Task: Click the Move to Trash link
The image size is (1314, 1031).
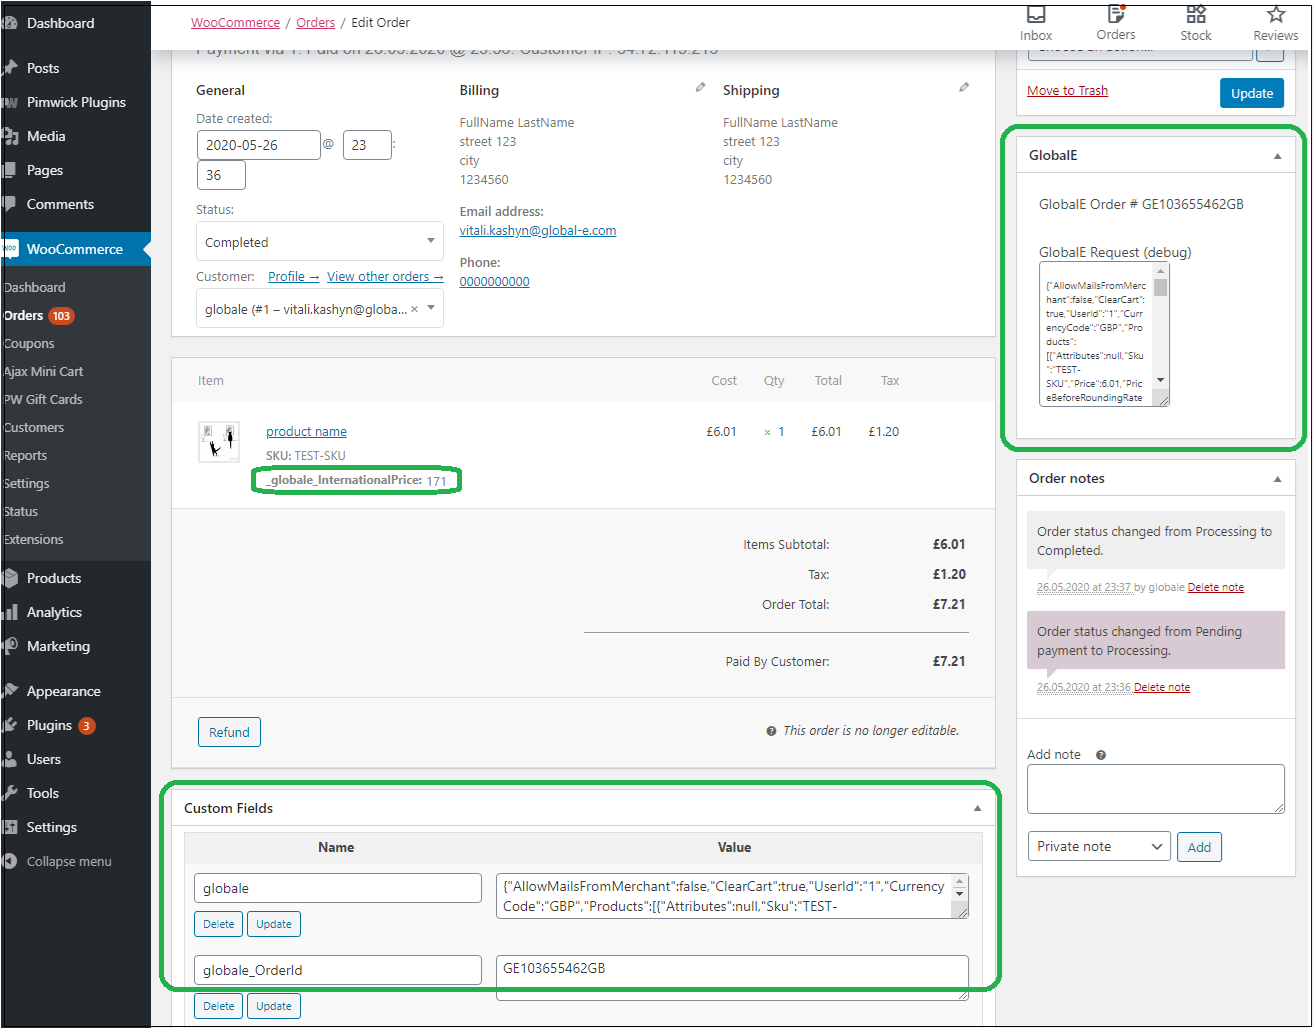Action: coord(1067,91)
